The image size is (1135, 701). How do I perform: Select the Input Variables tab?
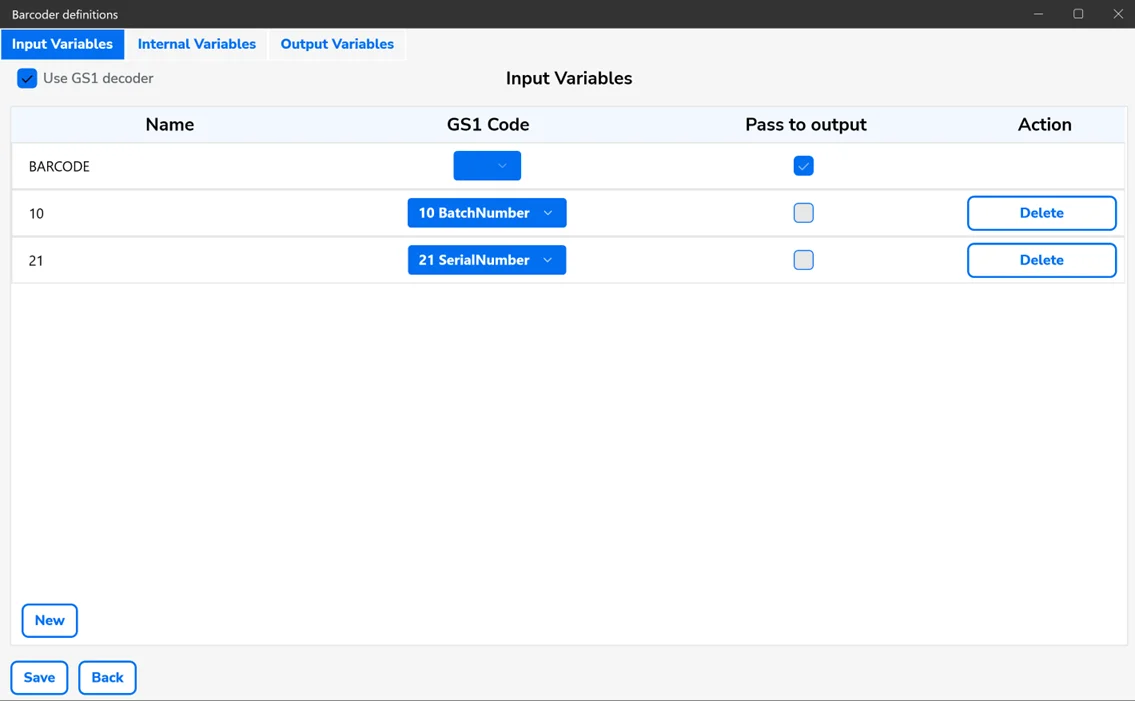[x=62, y=44]
